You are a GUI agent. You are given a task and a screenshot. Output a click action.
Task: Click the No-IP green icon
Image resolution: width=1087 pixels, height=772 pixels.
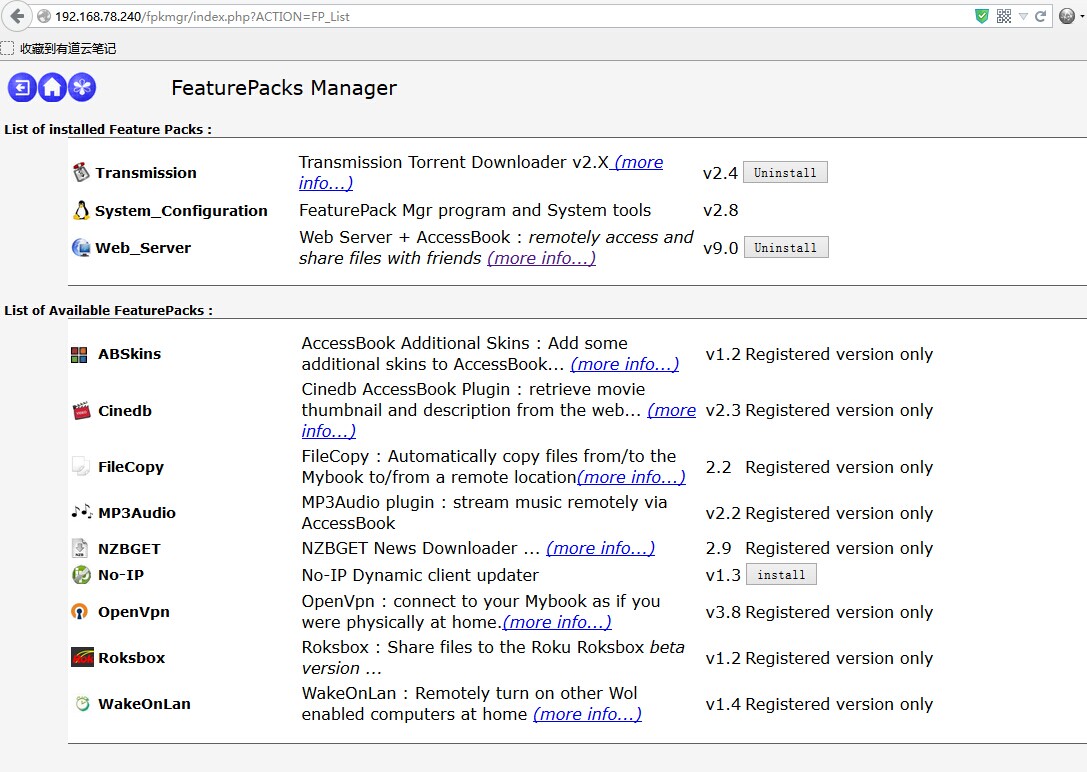pyautogui.click(x=81, y=574)
